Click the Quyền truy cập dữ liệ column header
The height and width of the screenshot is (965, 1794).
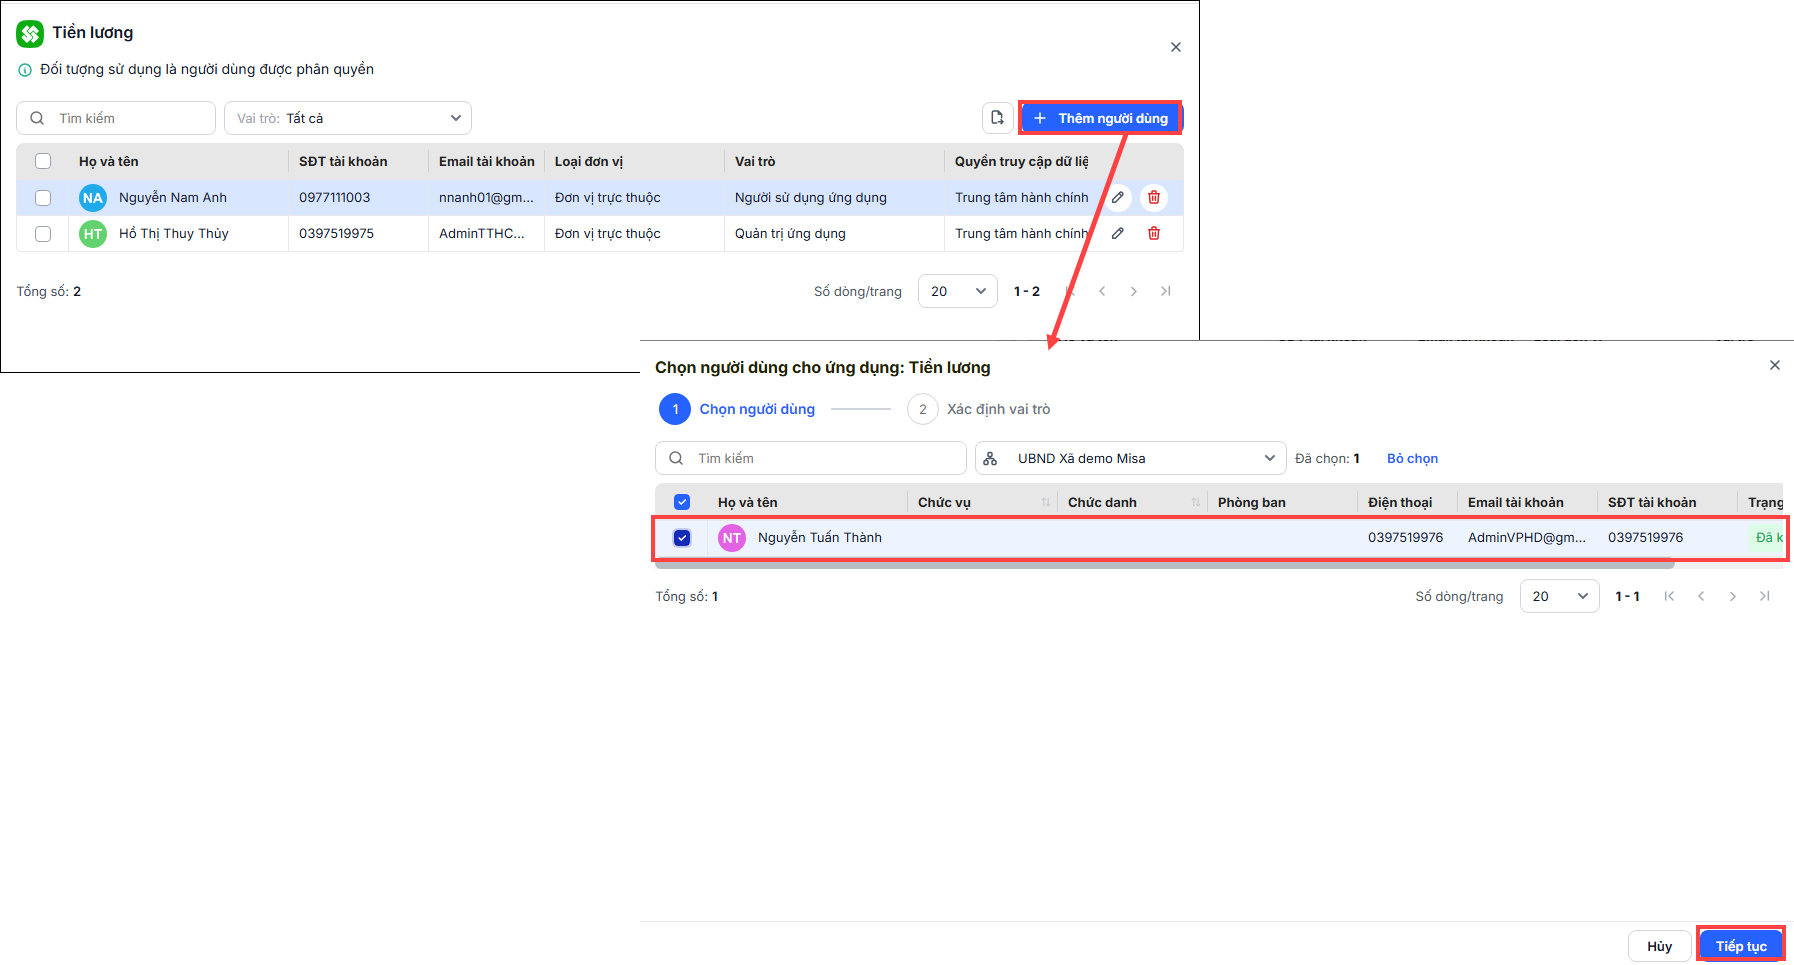click(x=1022, y=161)
